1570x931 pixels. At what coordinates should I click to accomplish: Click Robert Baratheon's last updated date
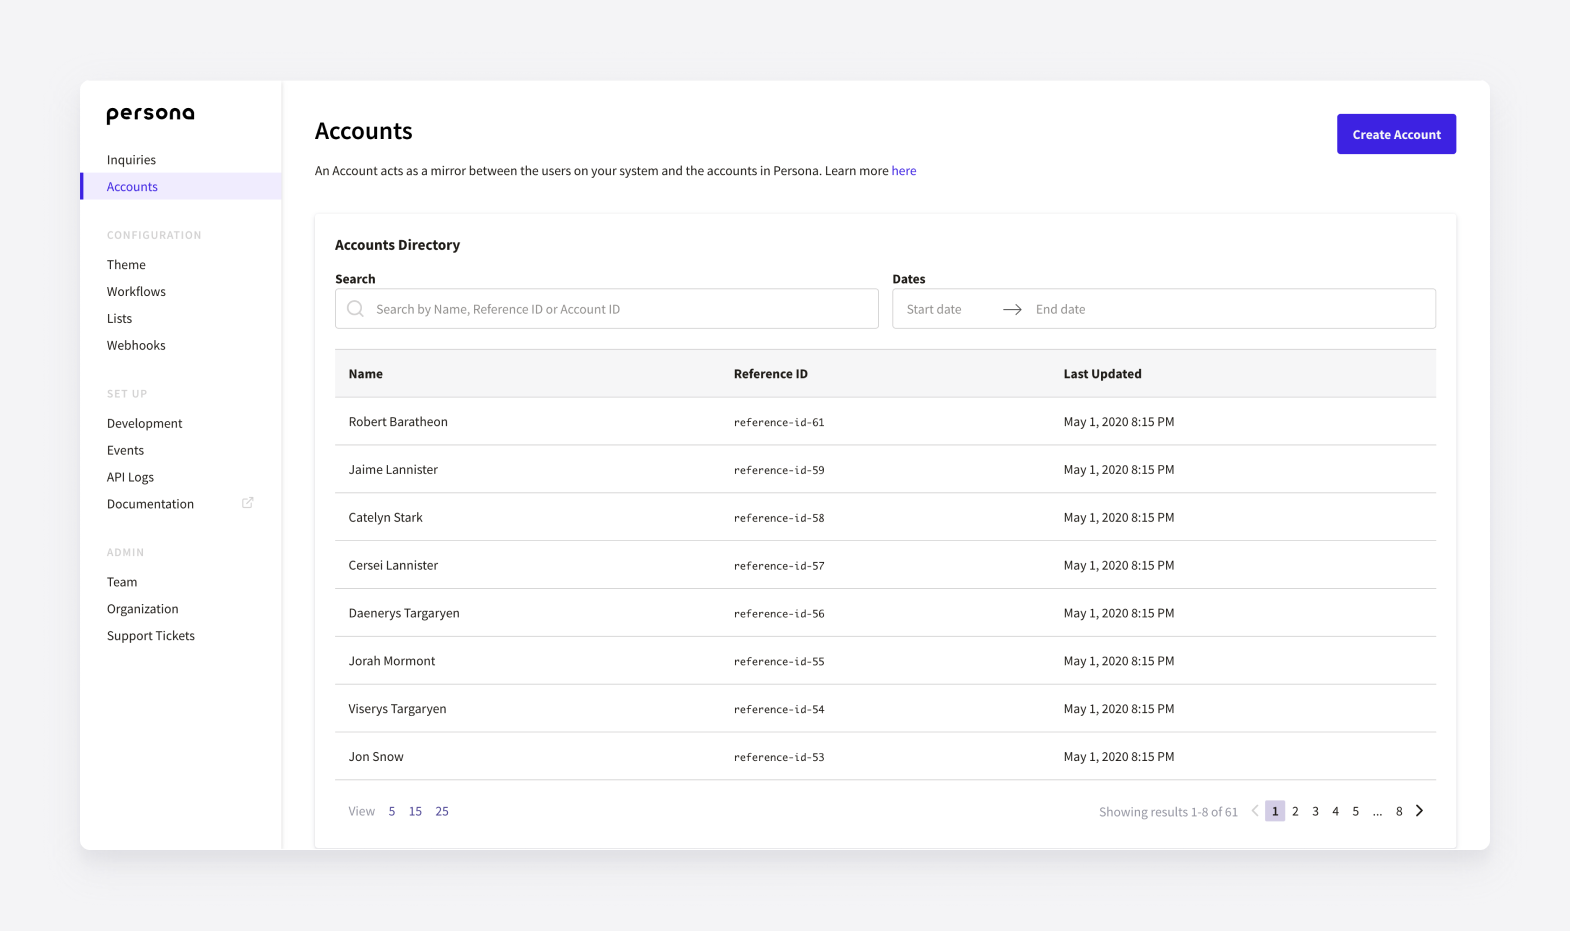1119,422
